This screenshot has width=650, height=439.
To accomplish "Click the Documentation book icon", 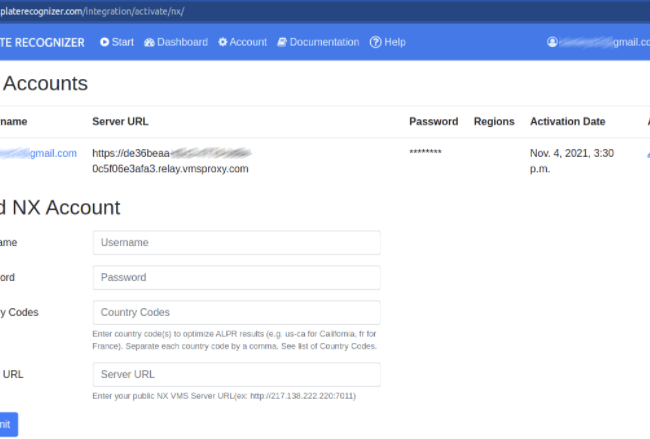I will pos(282,42).
